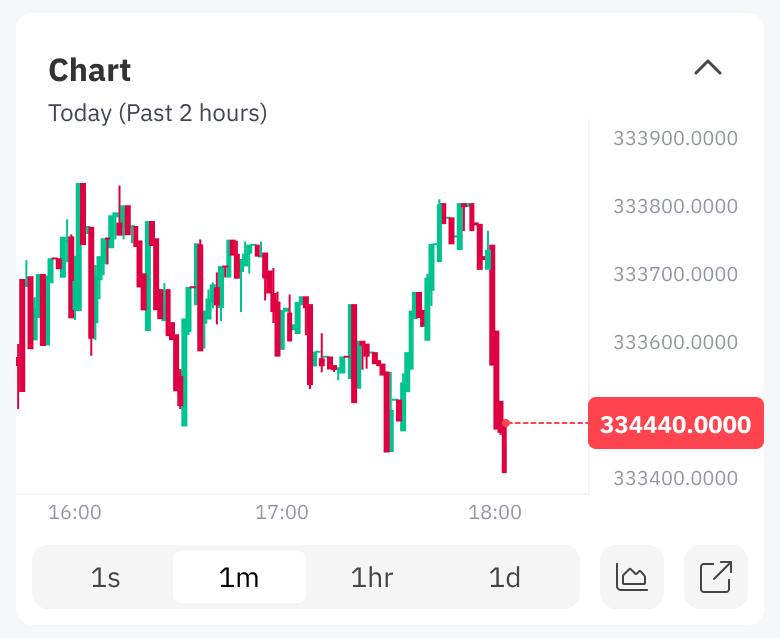This screenshot has height=638, width=780.
Task: Select the 1m interval tab
Action: pos(239,577)
